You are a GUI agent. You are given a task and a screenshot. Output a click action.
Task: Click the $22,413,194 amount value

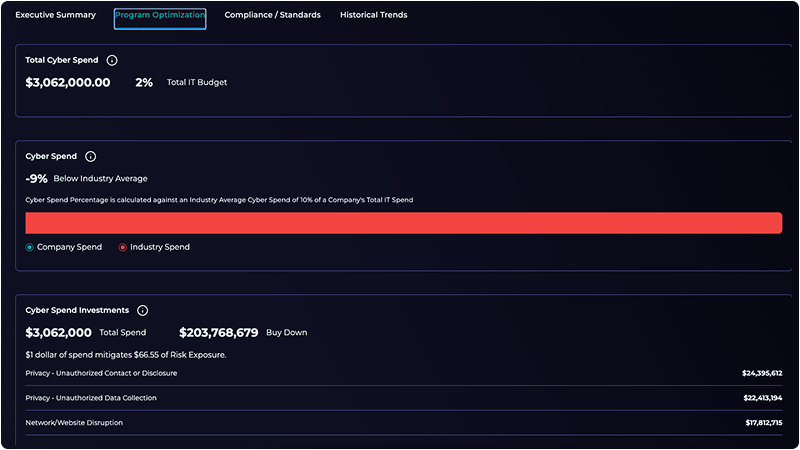(762, 398)
